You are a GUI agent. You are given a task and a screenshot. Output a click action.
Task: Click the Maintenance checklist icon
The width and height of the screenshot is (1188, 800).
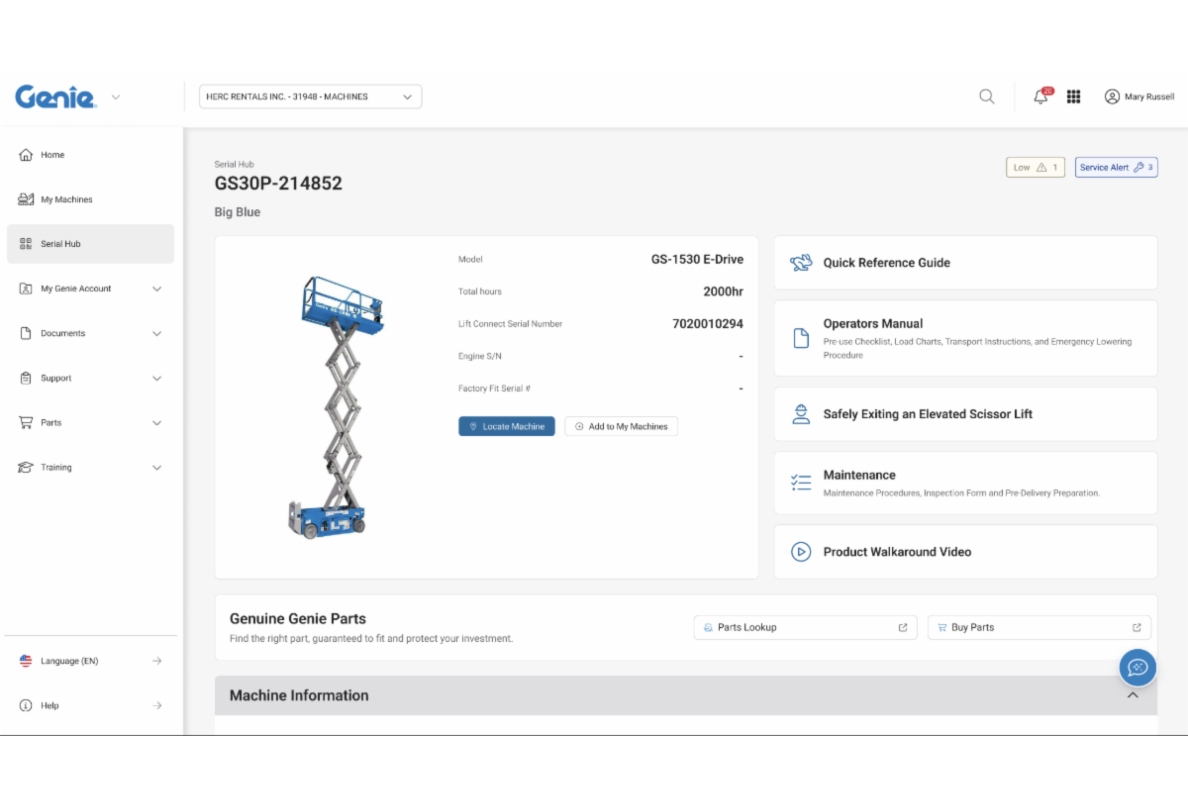(x=800, y=481)
